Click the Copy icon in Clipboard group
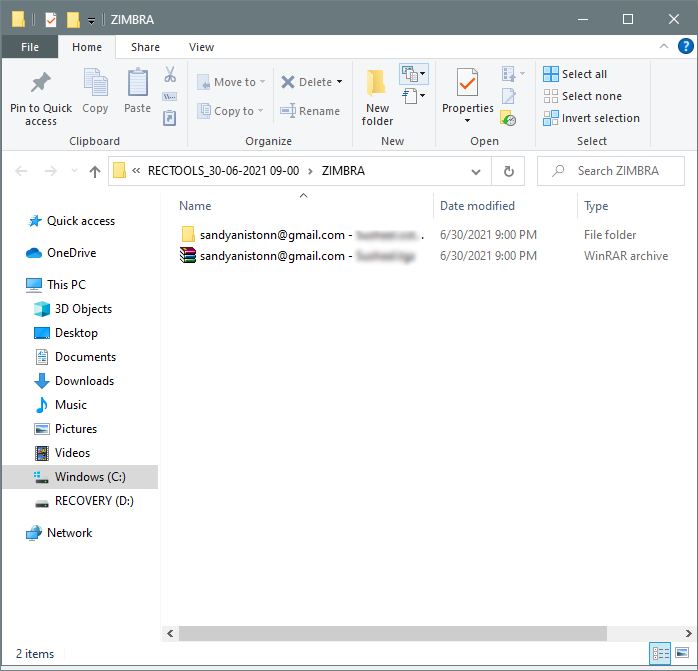 (x=95, y=83)
